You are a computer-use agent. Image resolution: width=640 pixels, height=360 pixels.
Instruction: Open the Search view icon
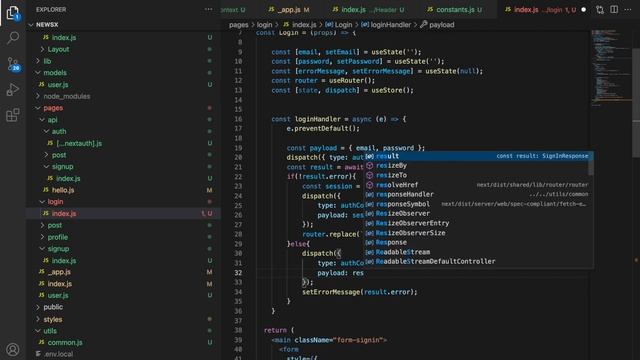tap(13, 38)
